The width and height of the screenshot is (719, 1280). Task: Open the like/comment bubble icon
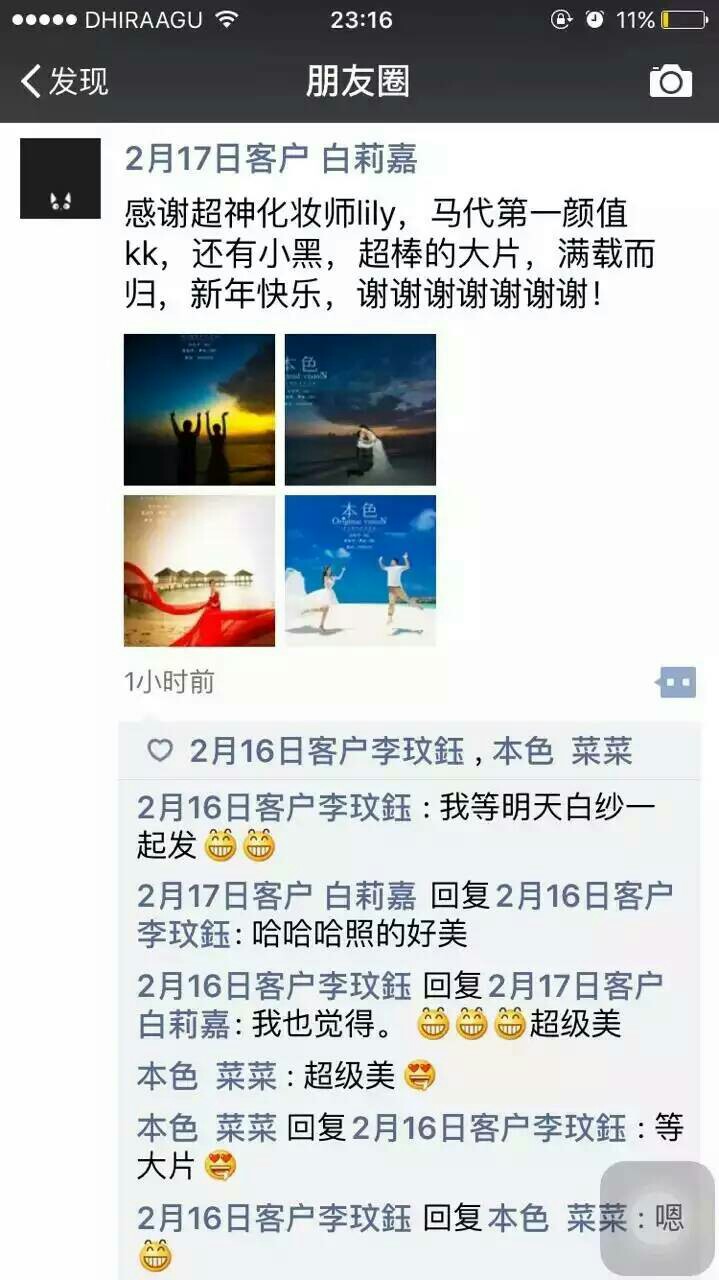(677, 683)
